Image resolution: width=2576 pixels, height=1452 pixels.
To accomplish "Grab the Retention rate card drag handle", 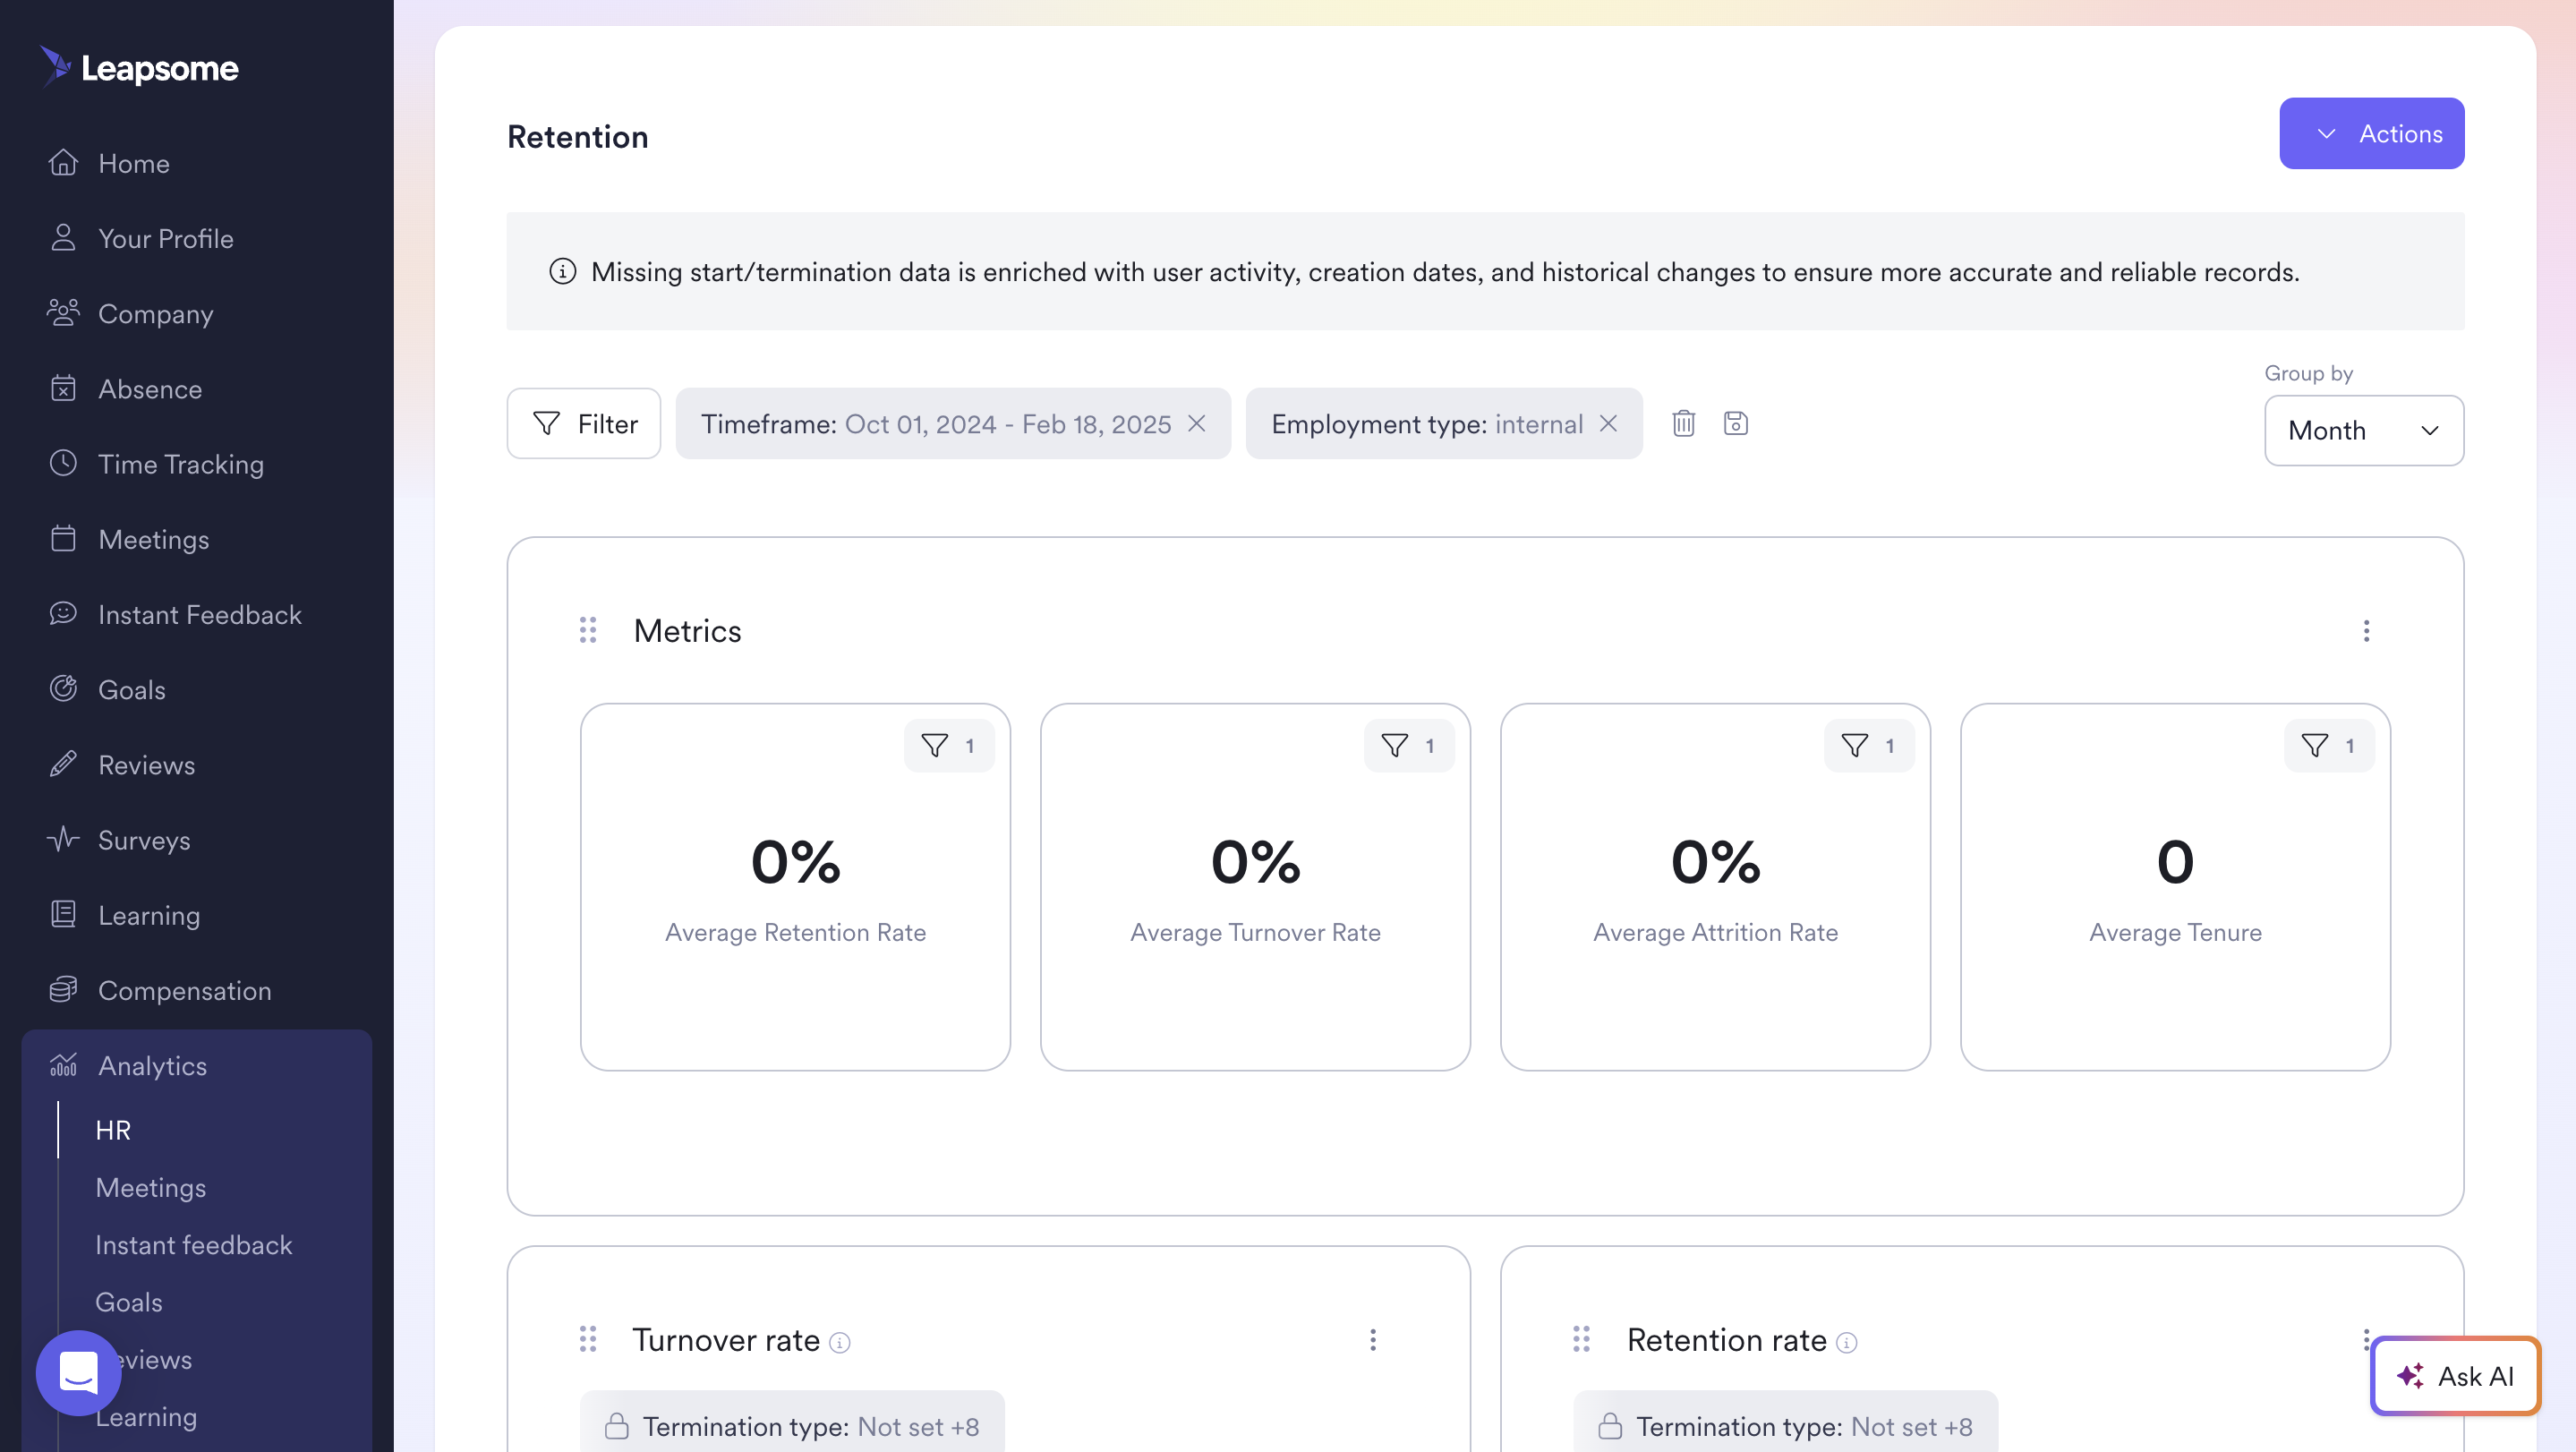I will point(1581,1339).
